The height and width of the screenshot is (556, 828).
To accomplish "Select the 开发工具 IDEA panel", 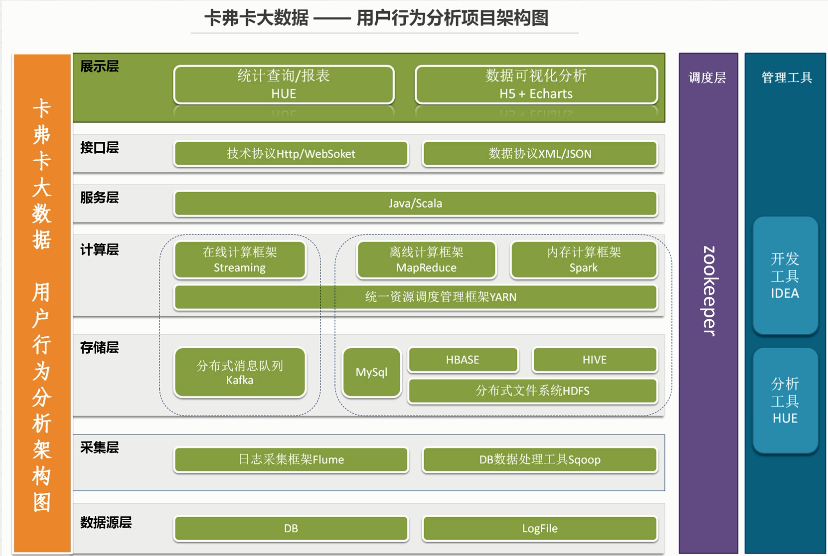I will pyautogui.click(x=785, y=276).
